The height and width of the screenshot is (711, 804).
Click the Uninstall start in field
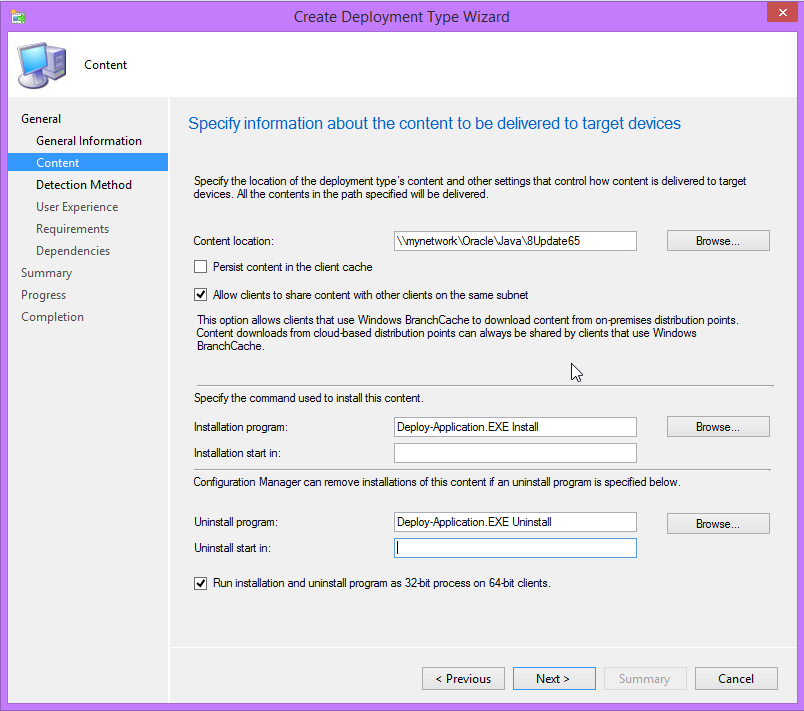(x=514, y=547)
